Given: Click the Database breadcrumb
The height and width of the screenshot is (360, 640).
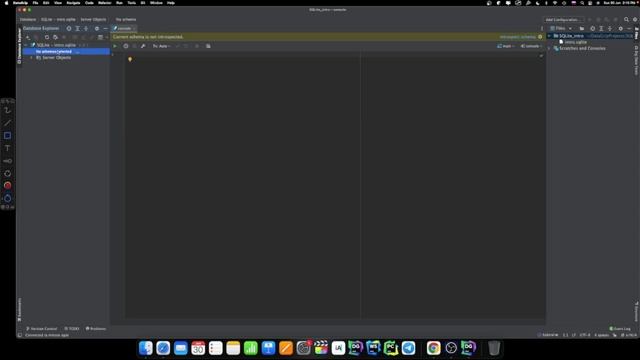Looking at the screenshot, I should 28,20.
